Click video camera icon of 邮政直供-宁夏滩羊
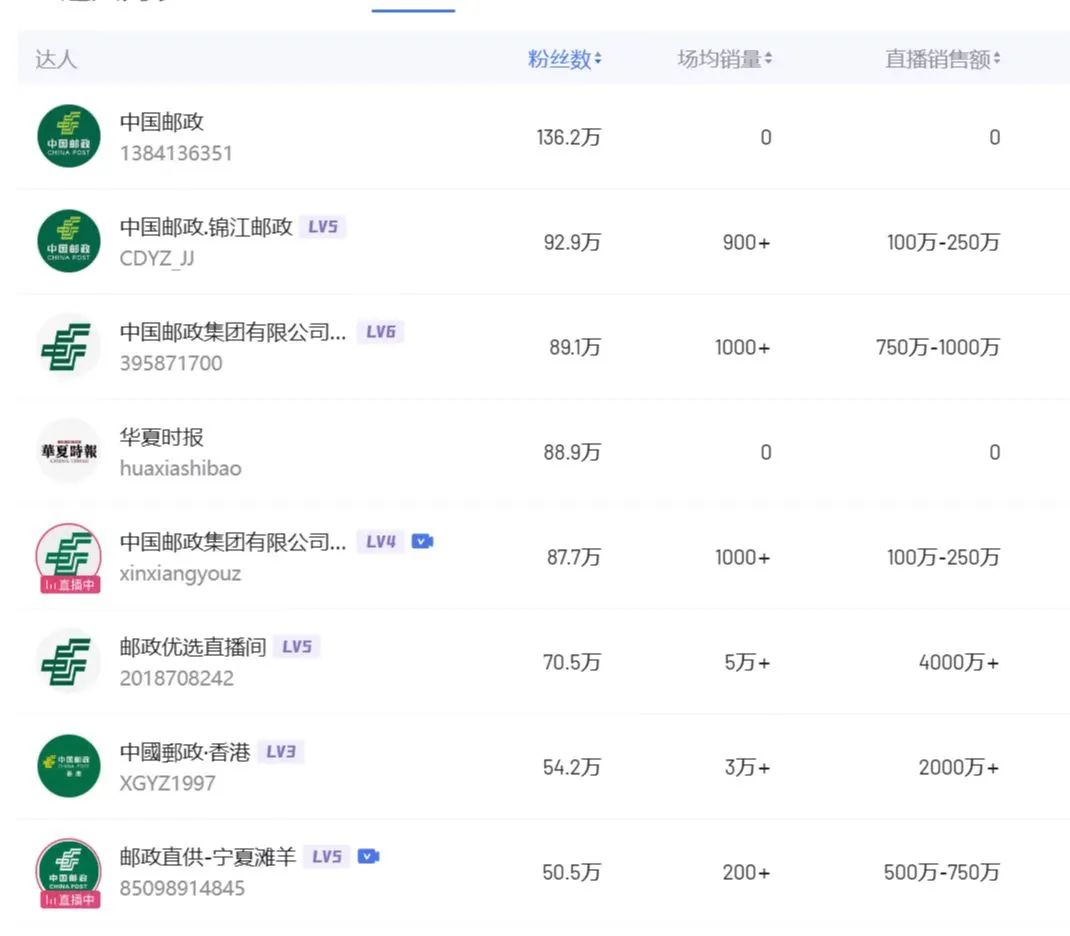Viewport: 1070px width, 936px height. point(368,857)
